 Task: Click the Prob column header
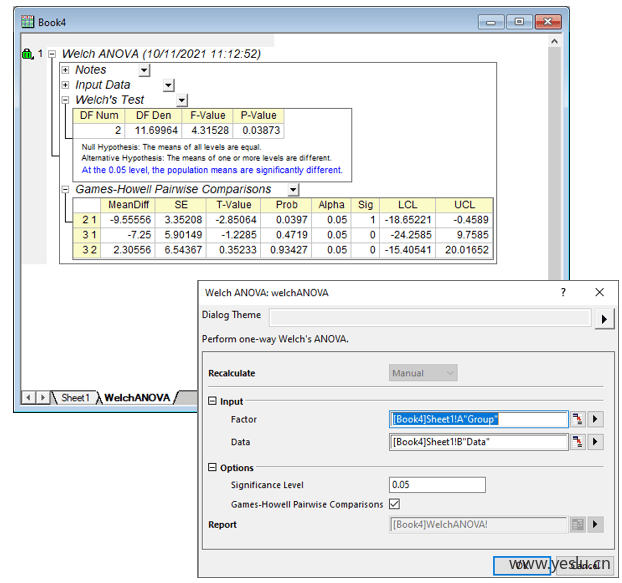click(286, 205)
